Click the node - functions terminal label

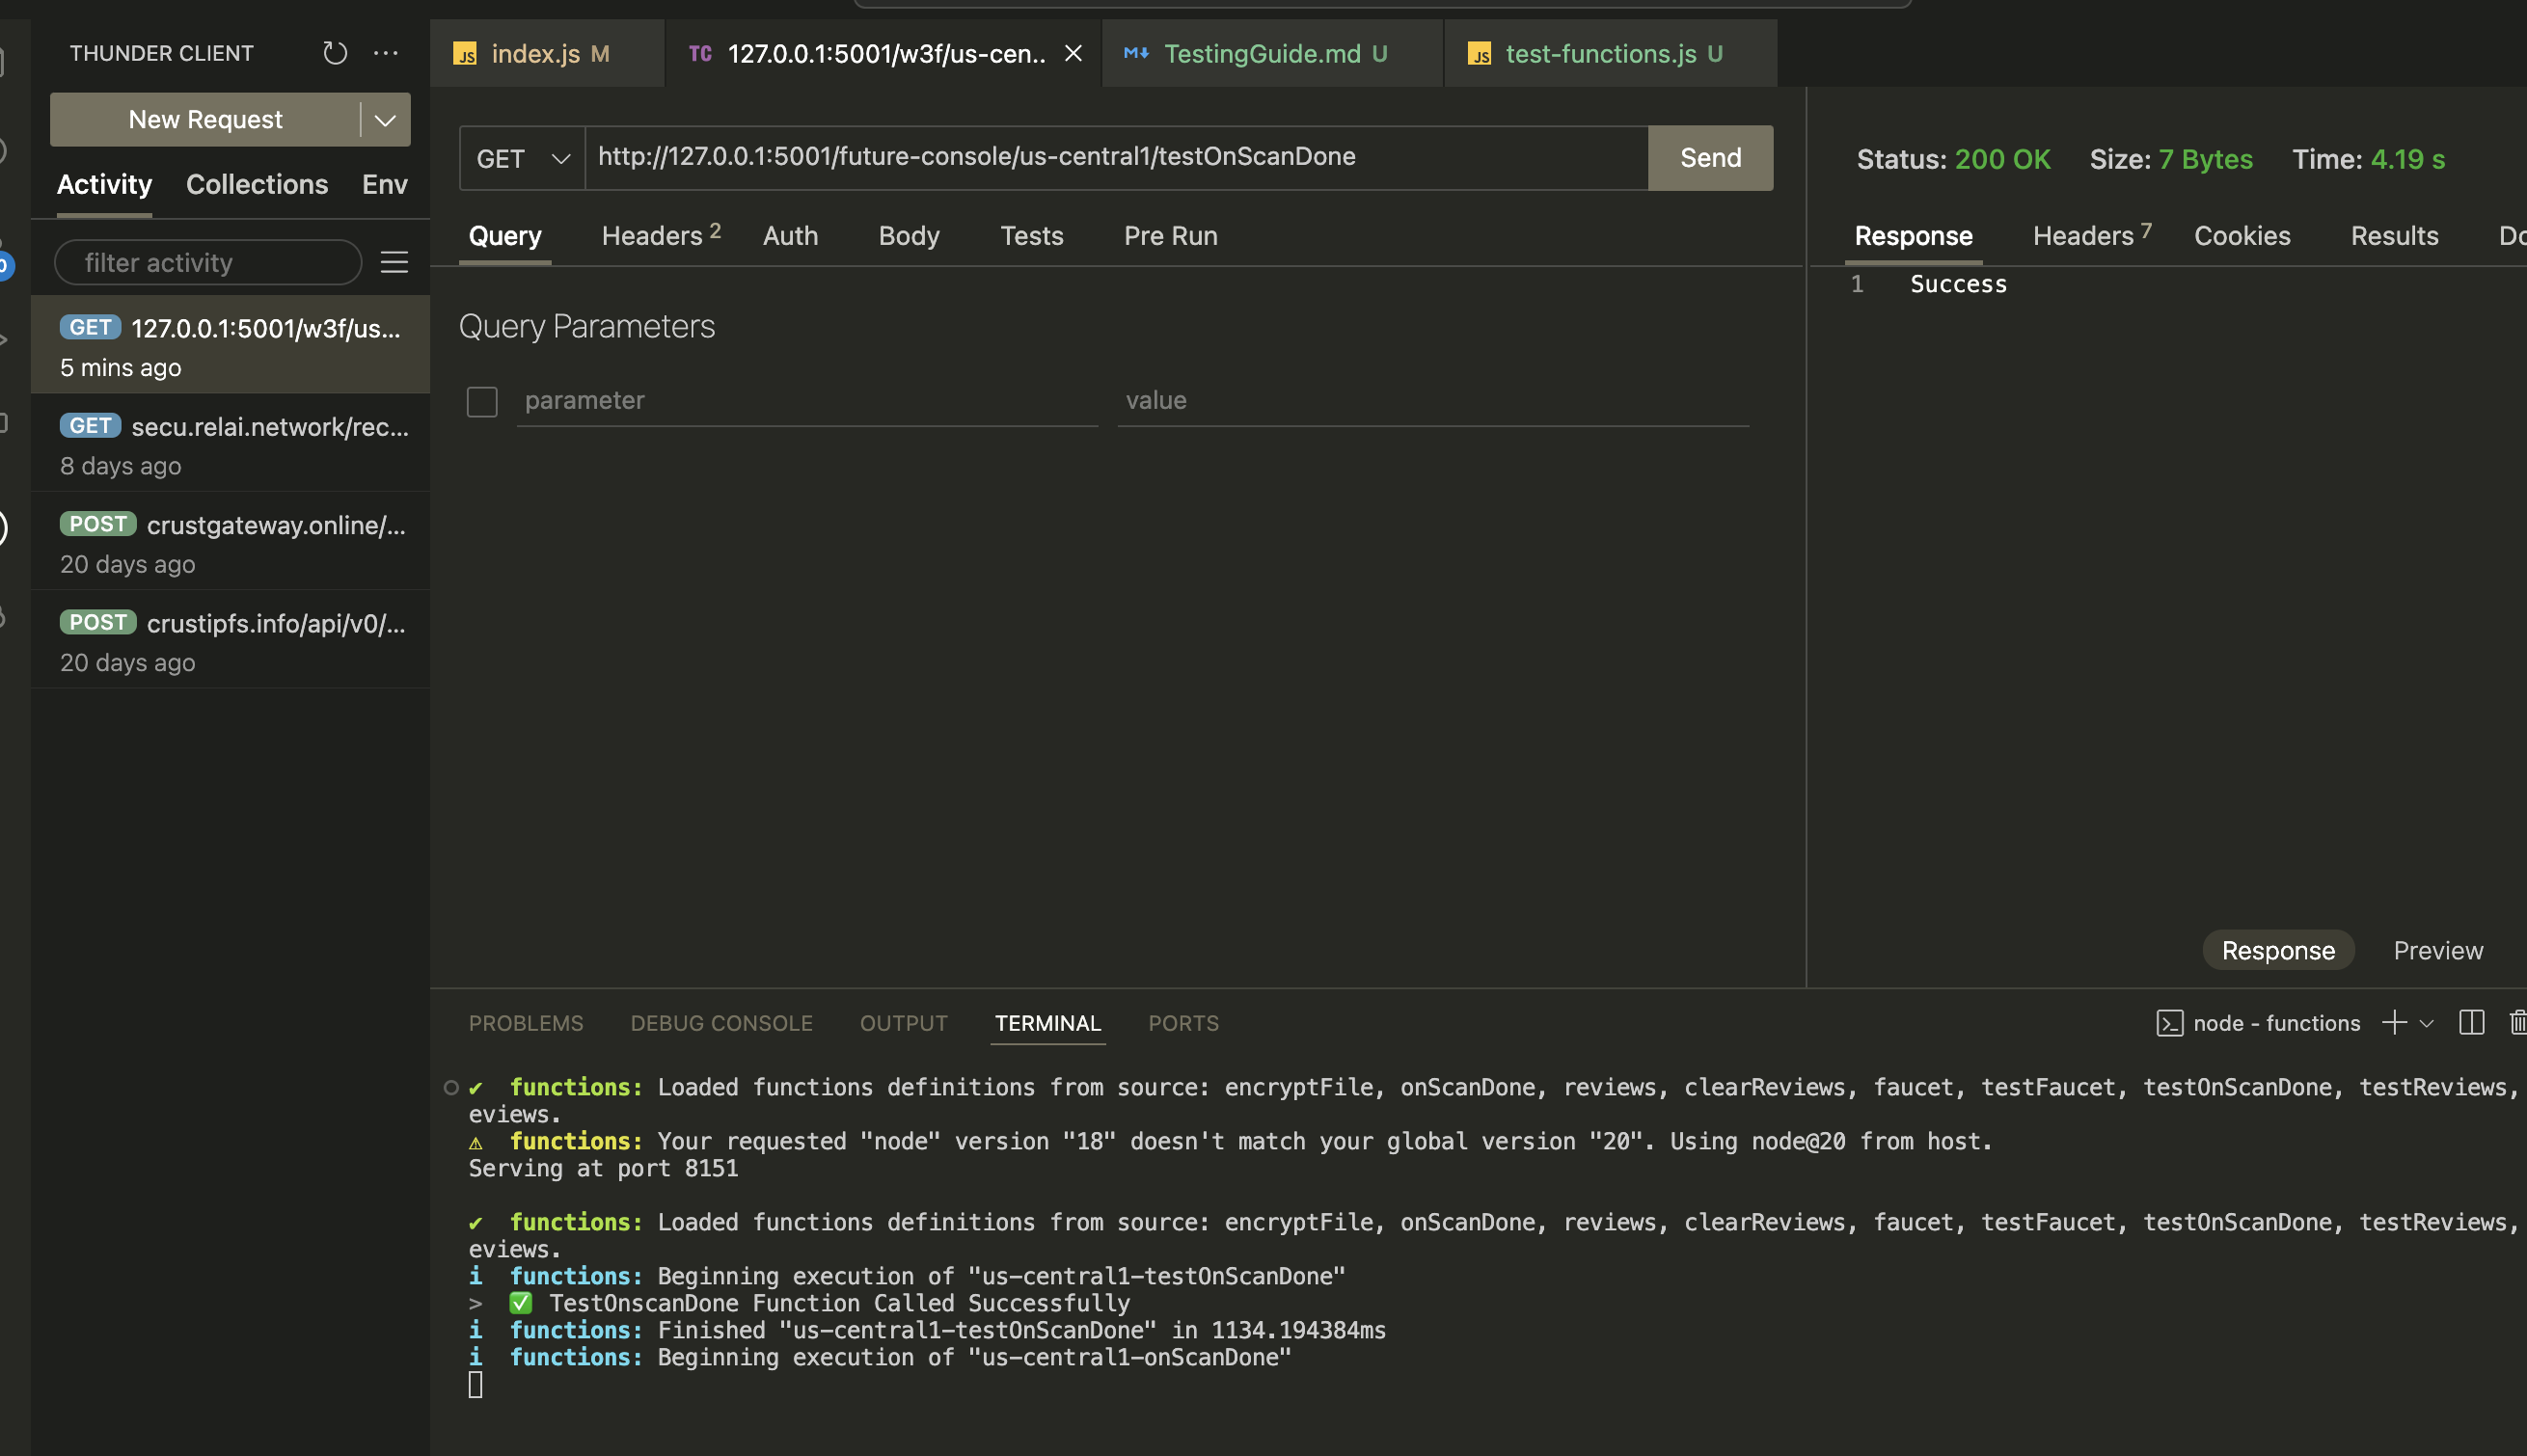tap(2276, 1023)
